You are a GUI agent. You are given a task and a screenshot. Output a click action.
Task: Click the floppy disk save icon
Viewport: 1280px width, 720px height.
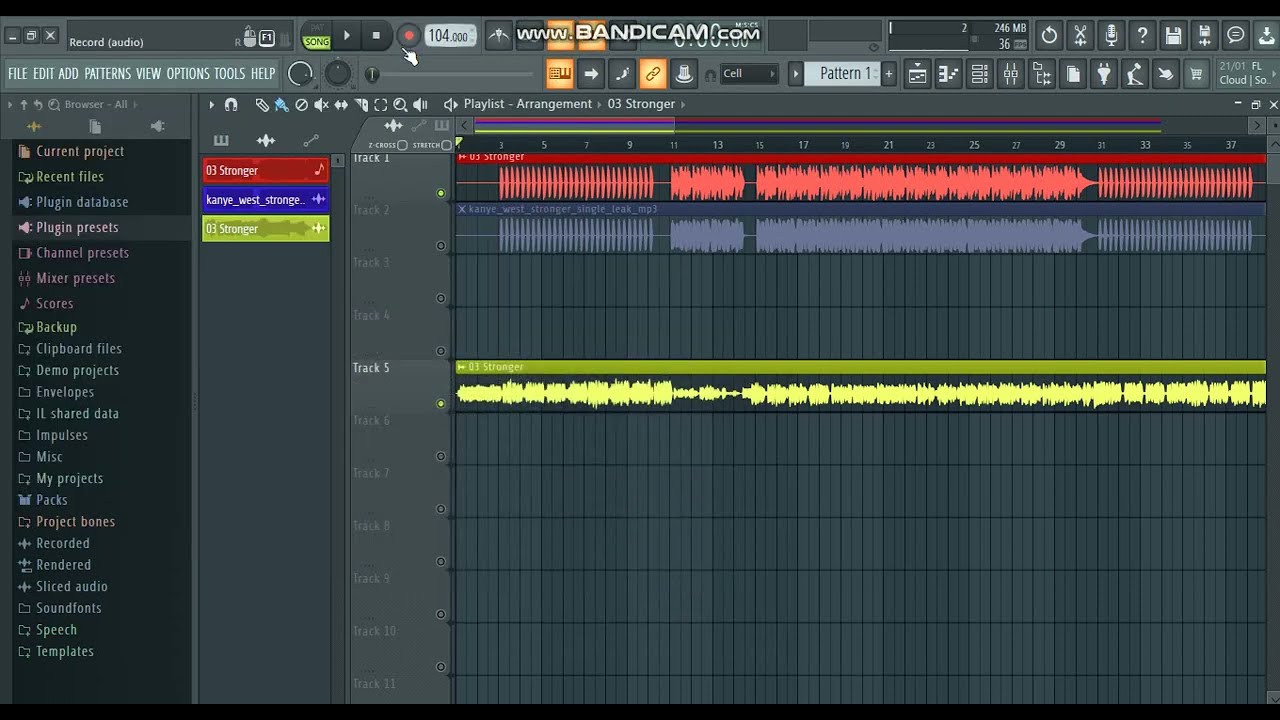1173,36
